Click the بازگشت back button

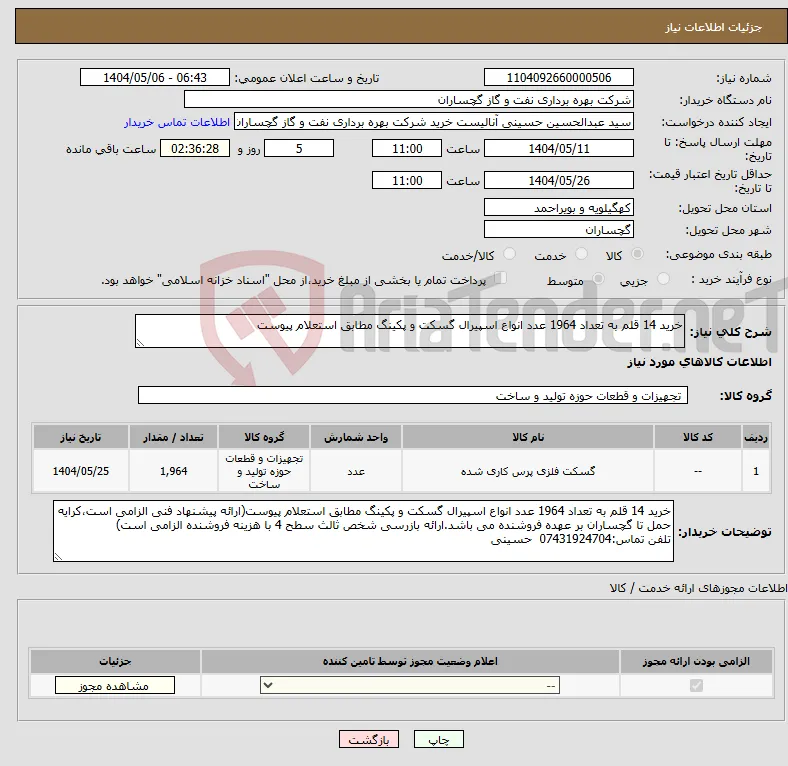(369, 739)
